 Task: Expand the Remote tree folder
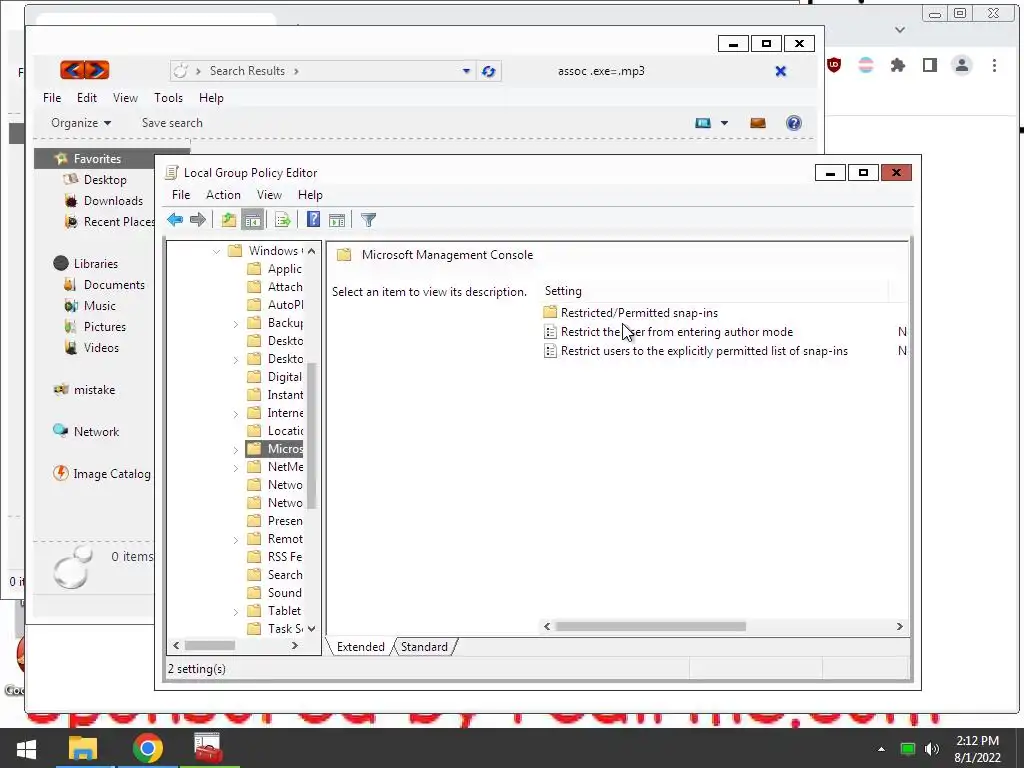click(236, 540)
